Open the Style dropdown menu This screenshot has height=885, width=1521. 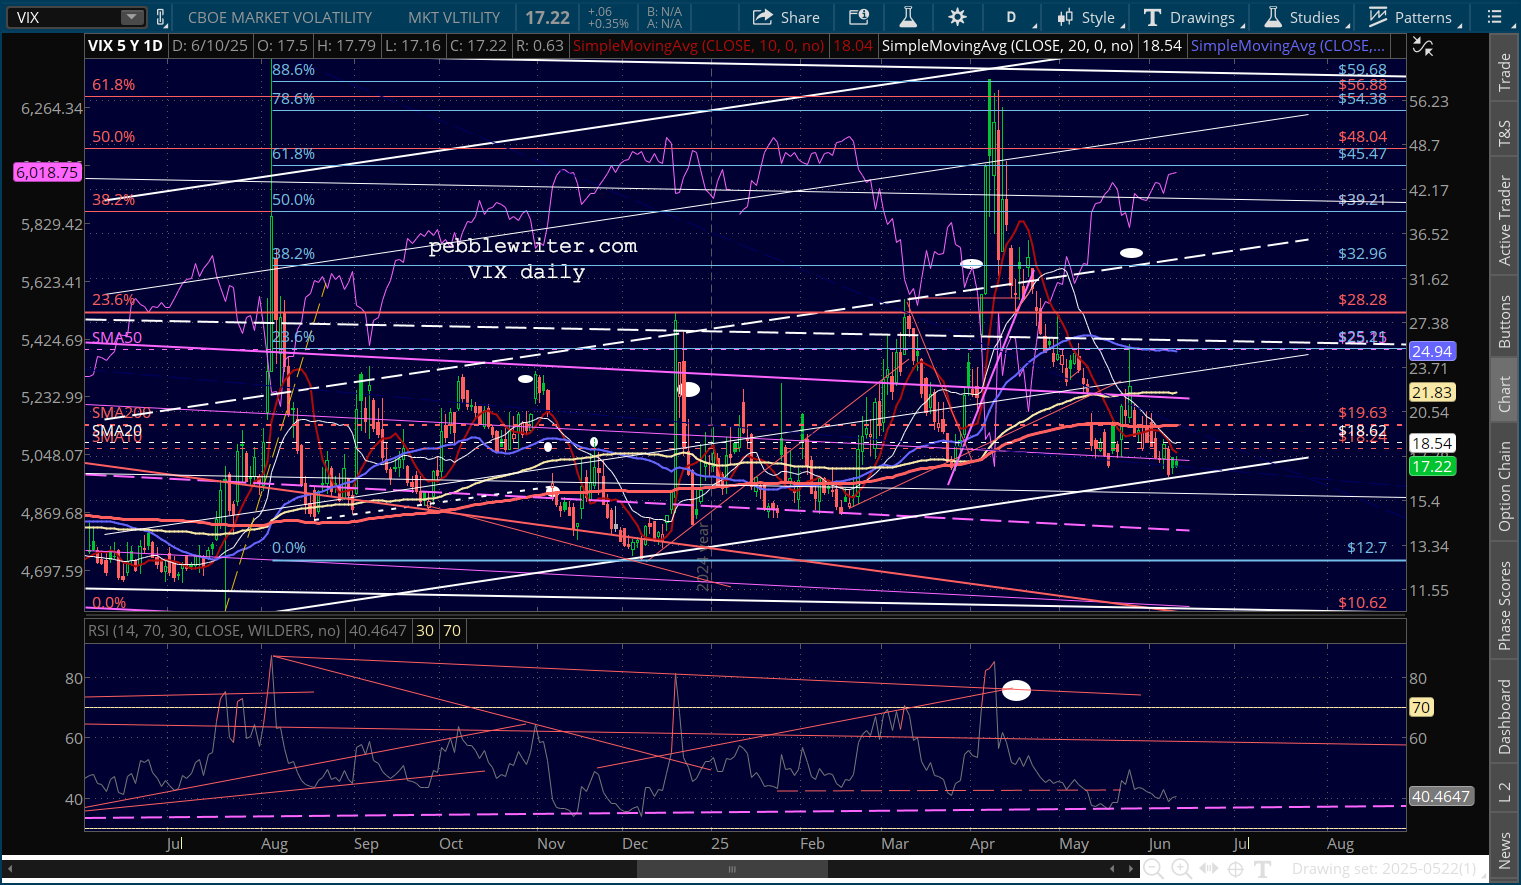(1086, 17)
